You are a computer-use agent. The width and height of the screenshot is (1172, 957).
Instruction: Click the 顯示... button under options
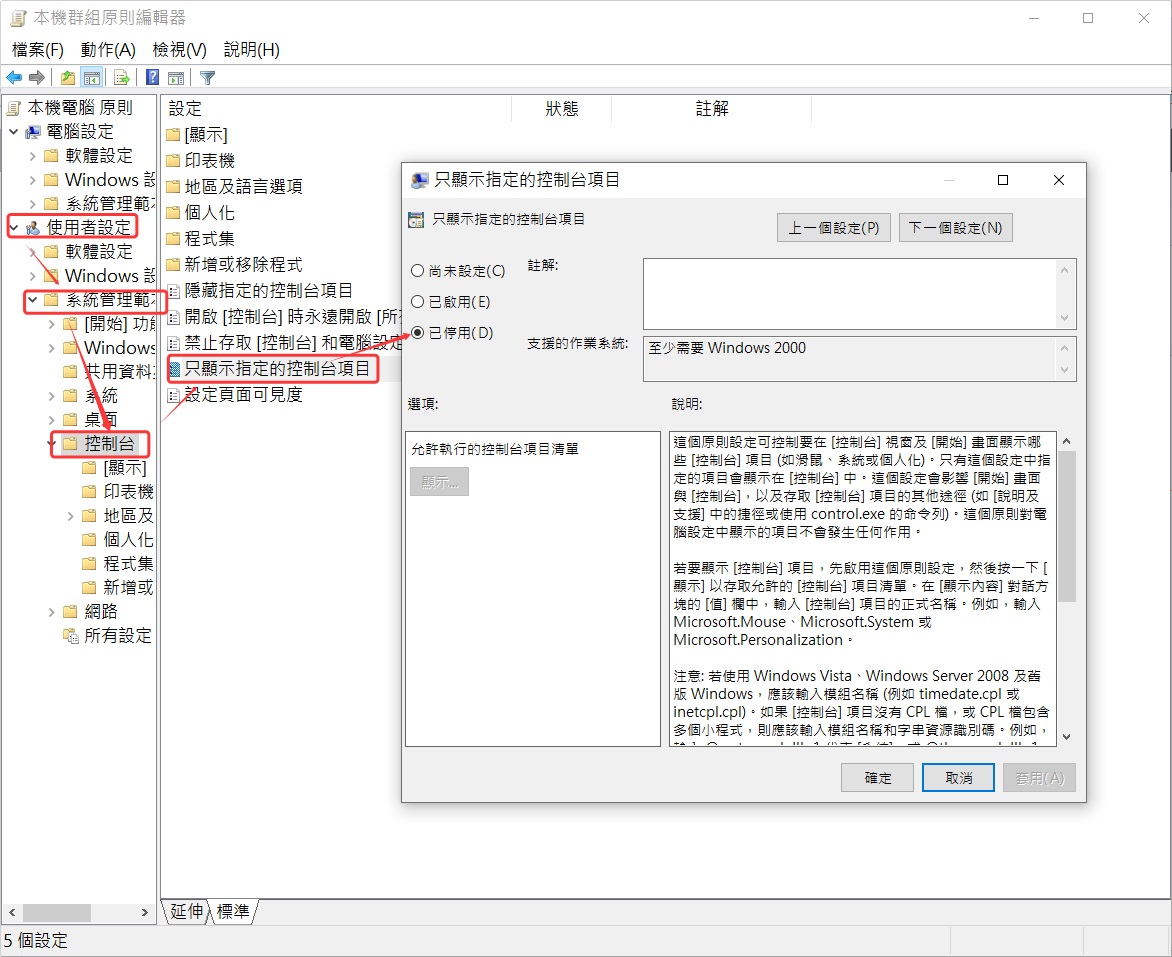pyautogui.click(x=440, y=482)
